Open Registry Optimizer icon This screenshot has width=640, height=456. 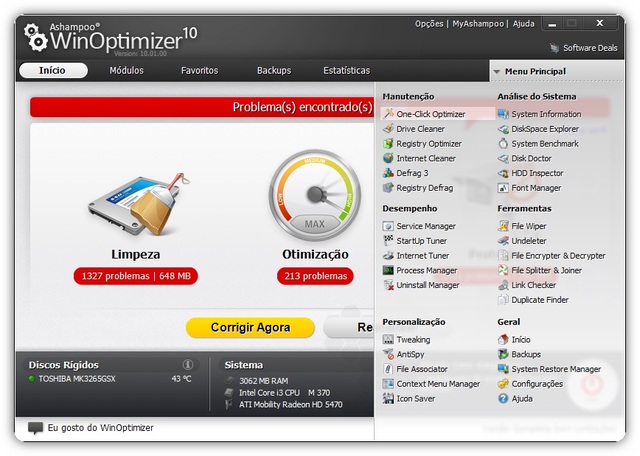[389, 143]
